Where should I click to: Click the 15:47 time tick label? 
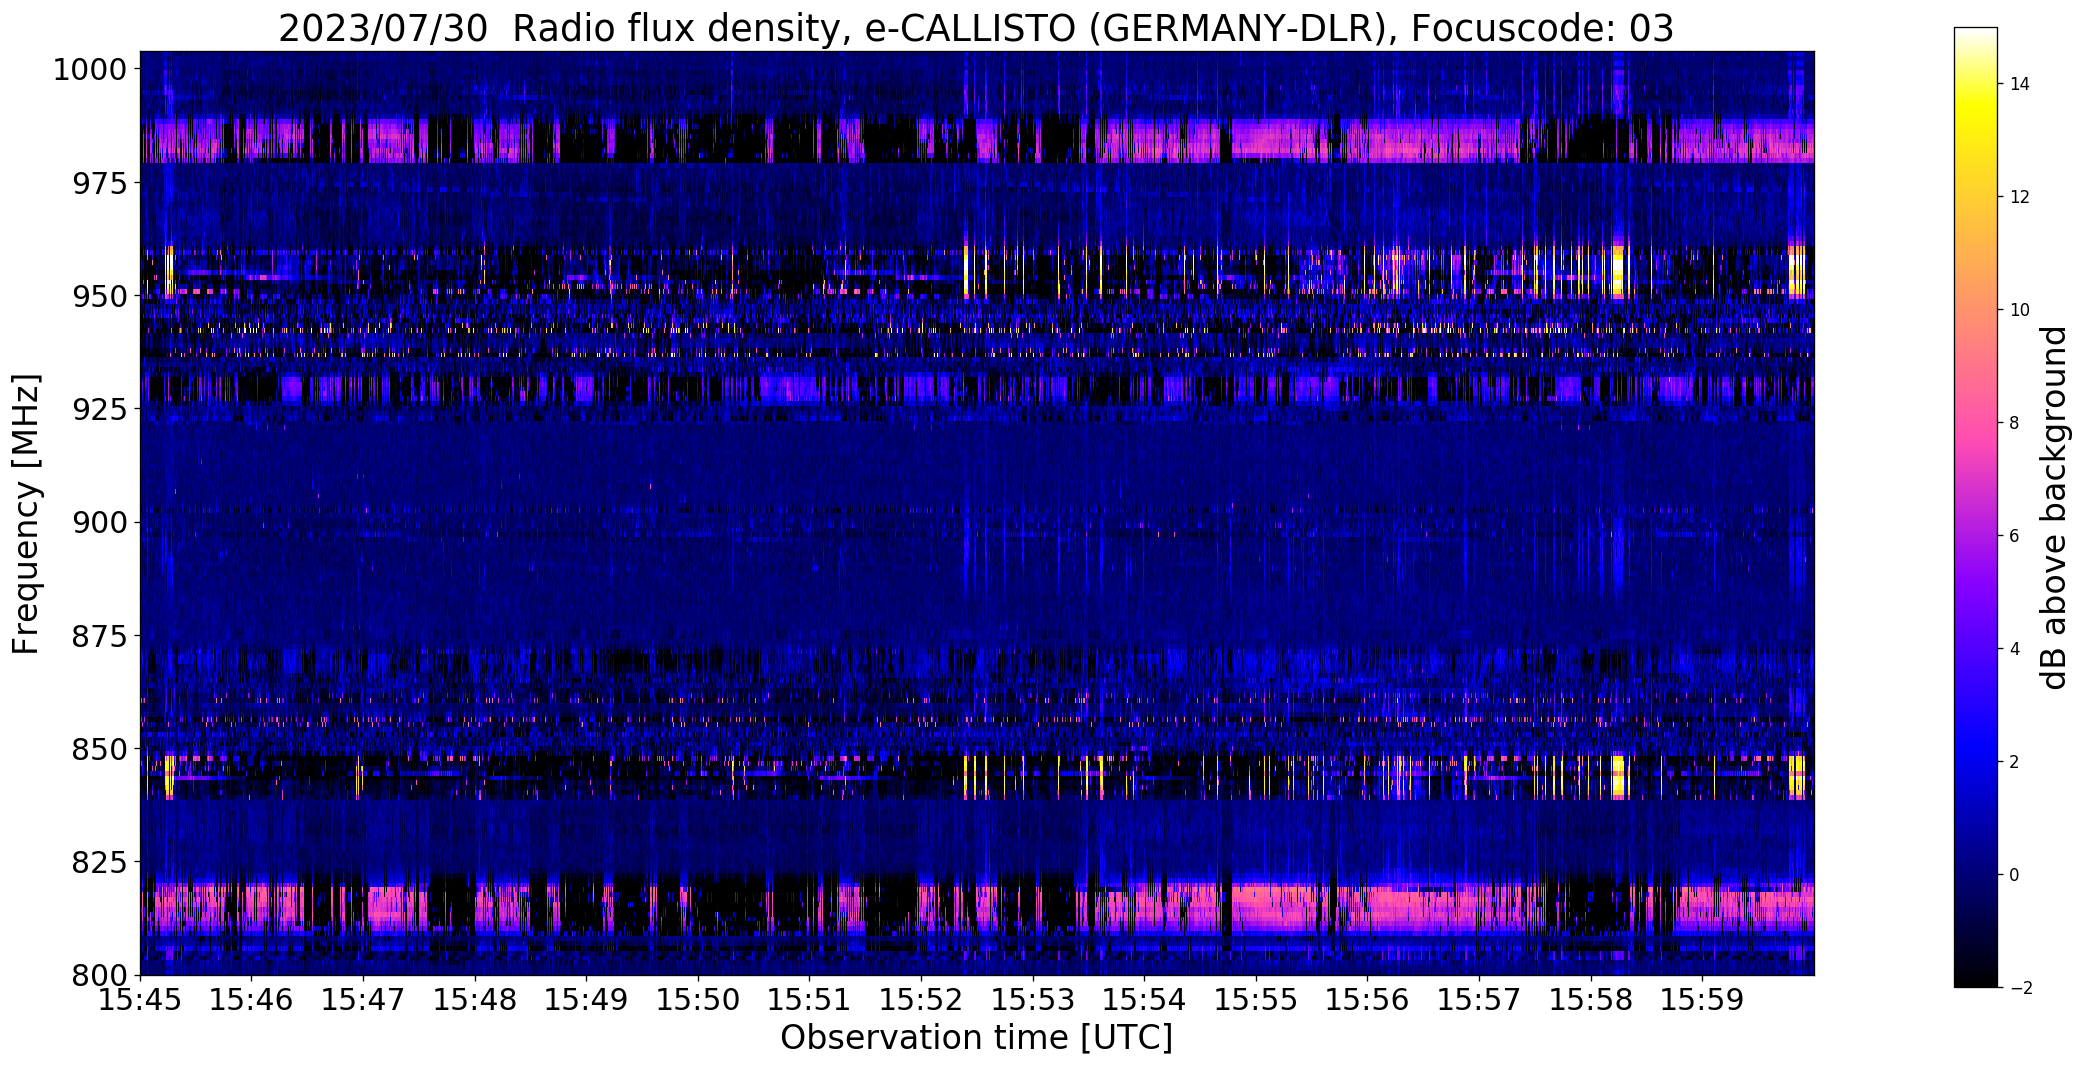tap(363, 999)
